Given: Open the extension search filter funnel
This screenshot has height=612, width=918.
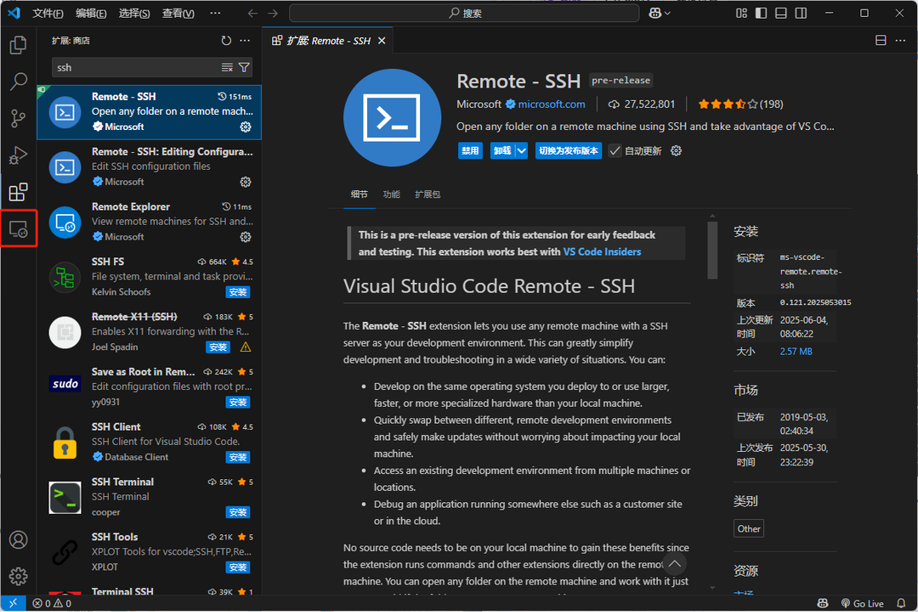Looking at the screenshot, I should [x=244, y=67].
